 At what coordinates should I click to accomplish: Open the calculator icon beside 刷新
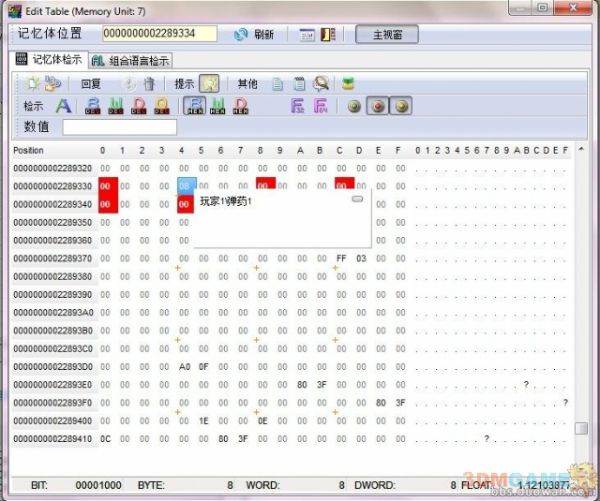coord(308,34)
